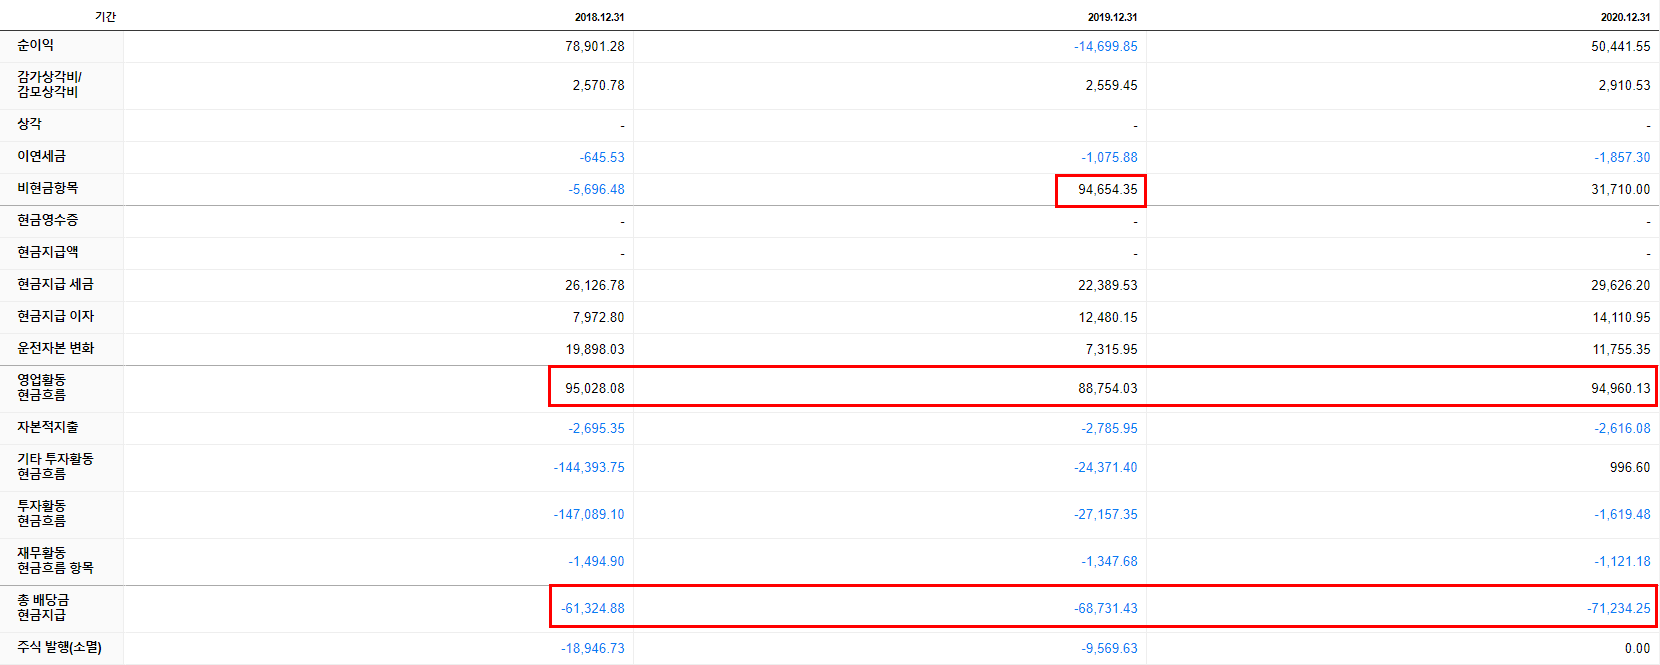The width and height of the screenshot is (1660, 665).
Task: Select the 주식 발행(소멸) row label
Action: (x=59, y=647)
